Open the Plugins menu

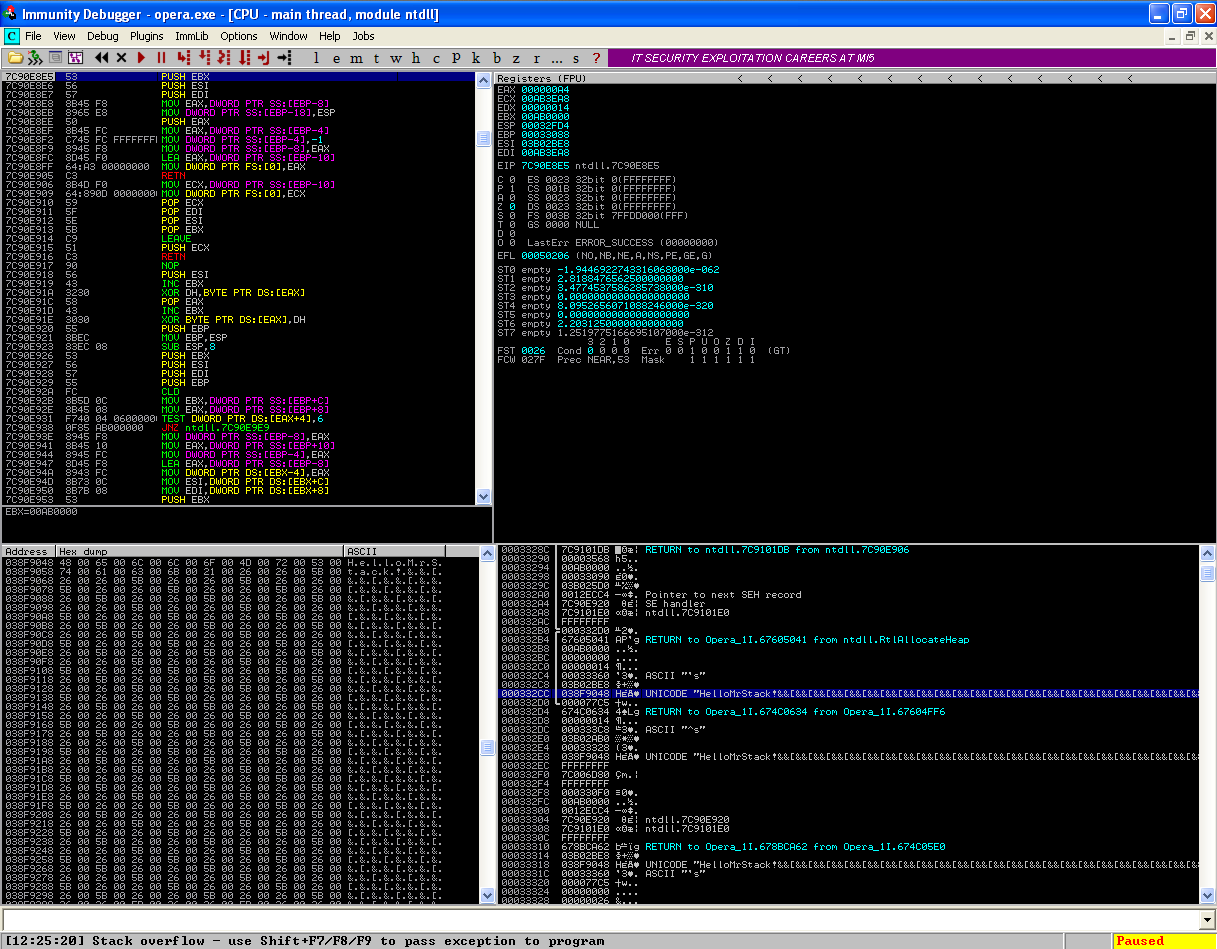(147, 36)
